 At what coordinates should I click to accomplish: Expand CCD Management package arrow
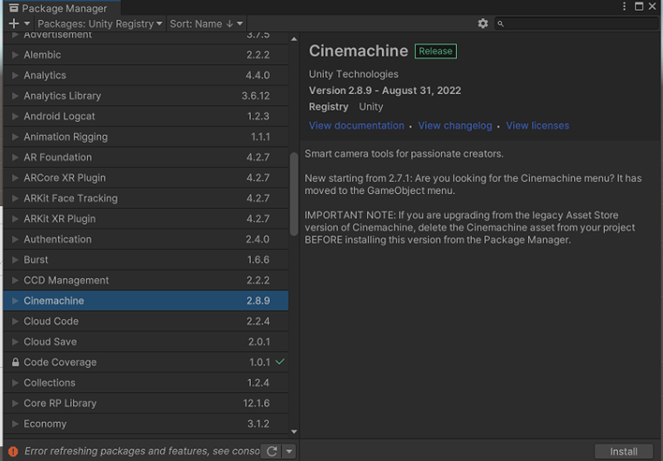pos(15,280)
